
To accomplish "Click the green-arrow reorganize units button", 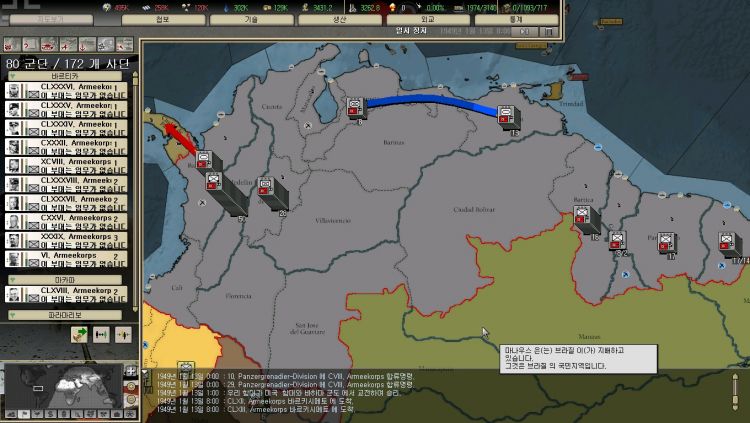I will click(79, 334).
